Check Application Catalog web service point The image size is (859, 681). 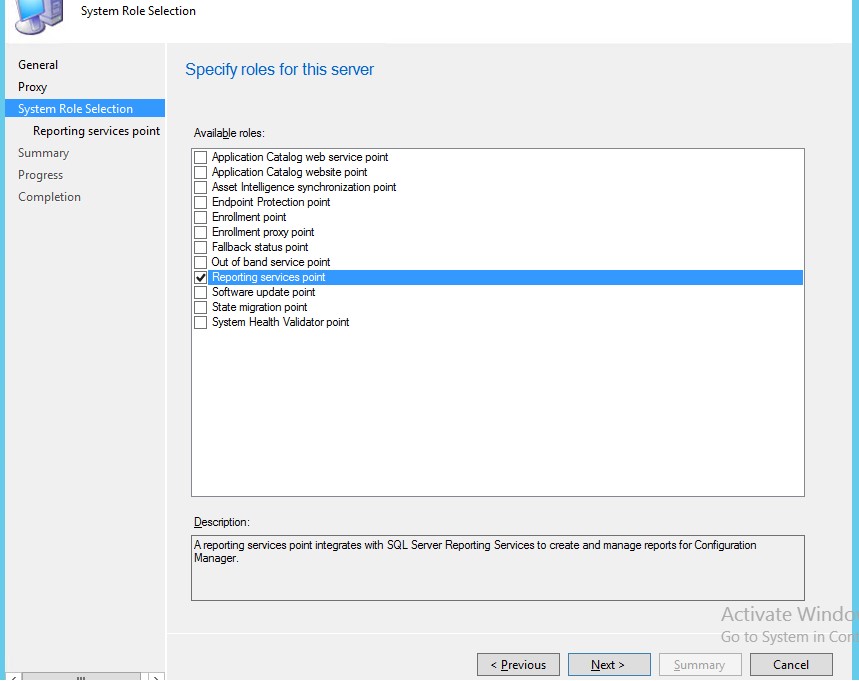point(201,157)
